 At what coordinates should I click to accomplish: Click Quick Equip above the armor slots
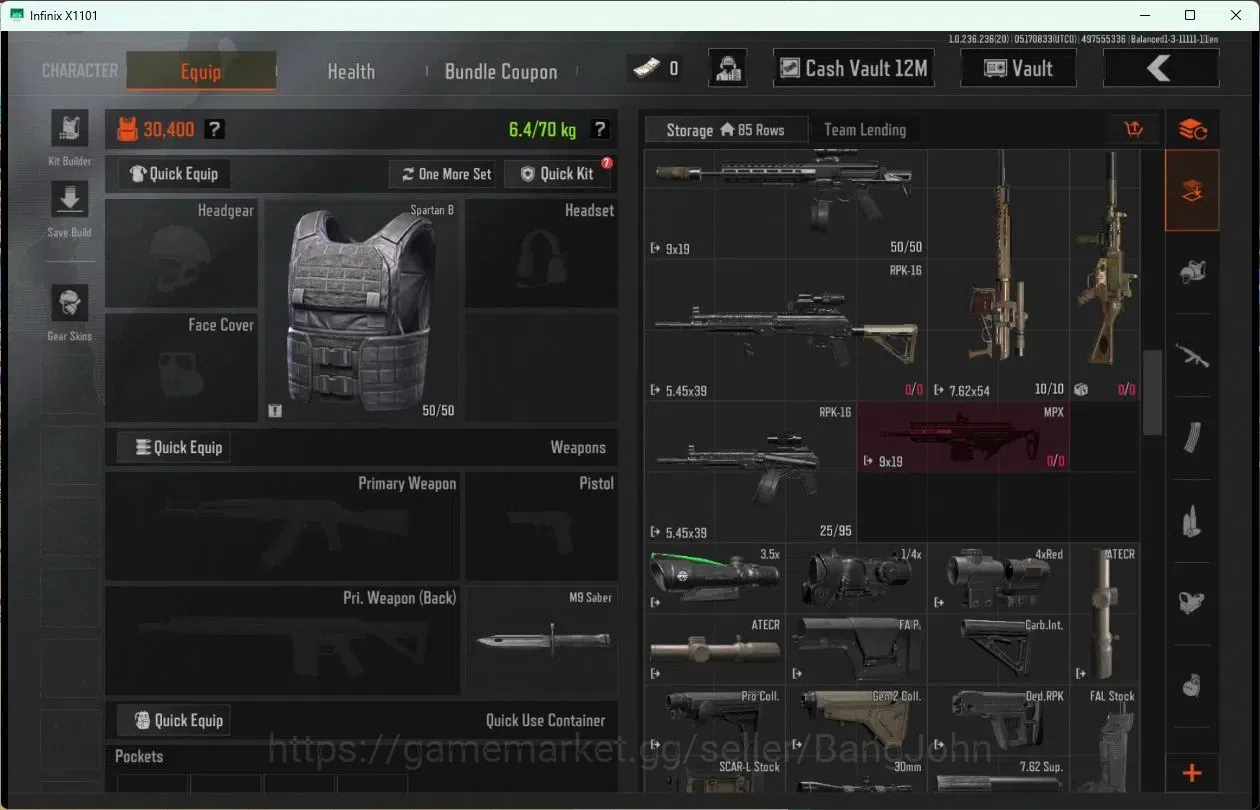tap(175, 174)
